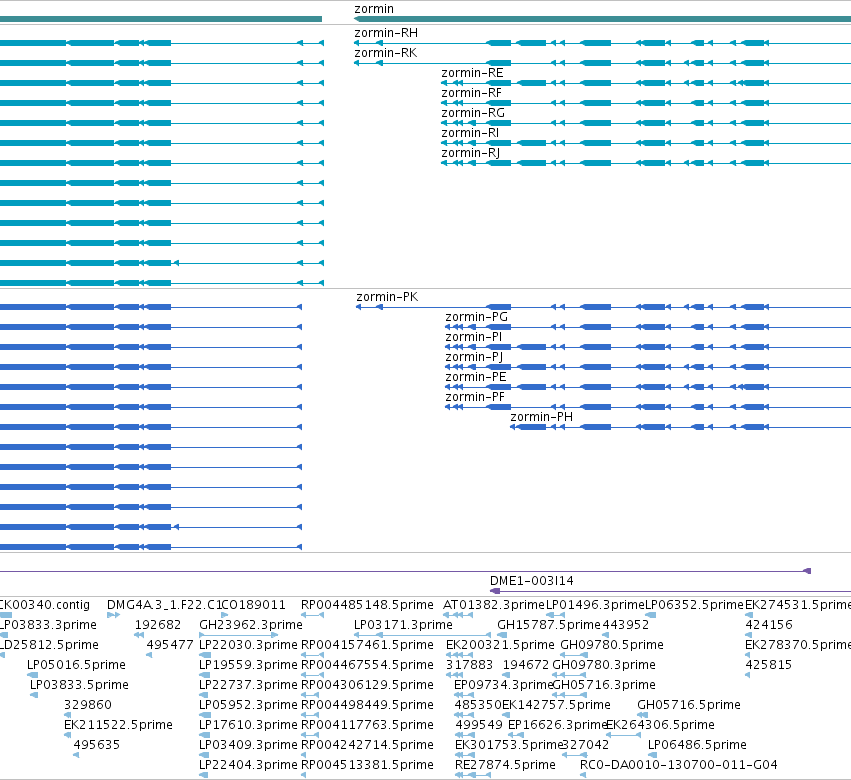Select the LP05952.3prime EST label
Image resolution: width=851 pixels, height=780 pixels.
pyautogui.click(x=249, y=705)
